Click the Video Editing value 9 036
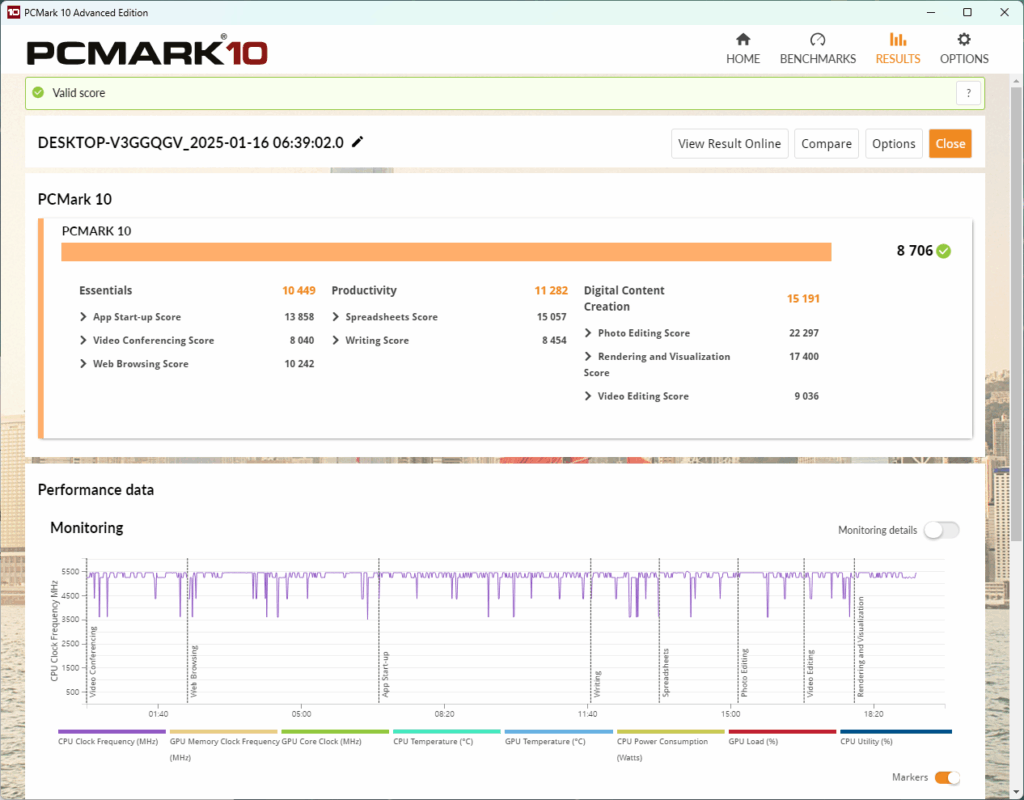 tap(807, 396)
